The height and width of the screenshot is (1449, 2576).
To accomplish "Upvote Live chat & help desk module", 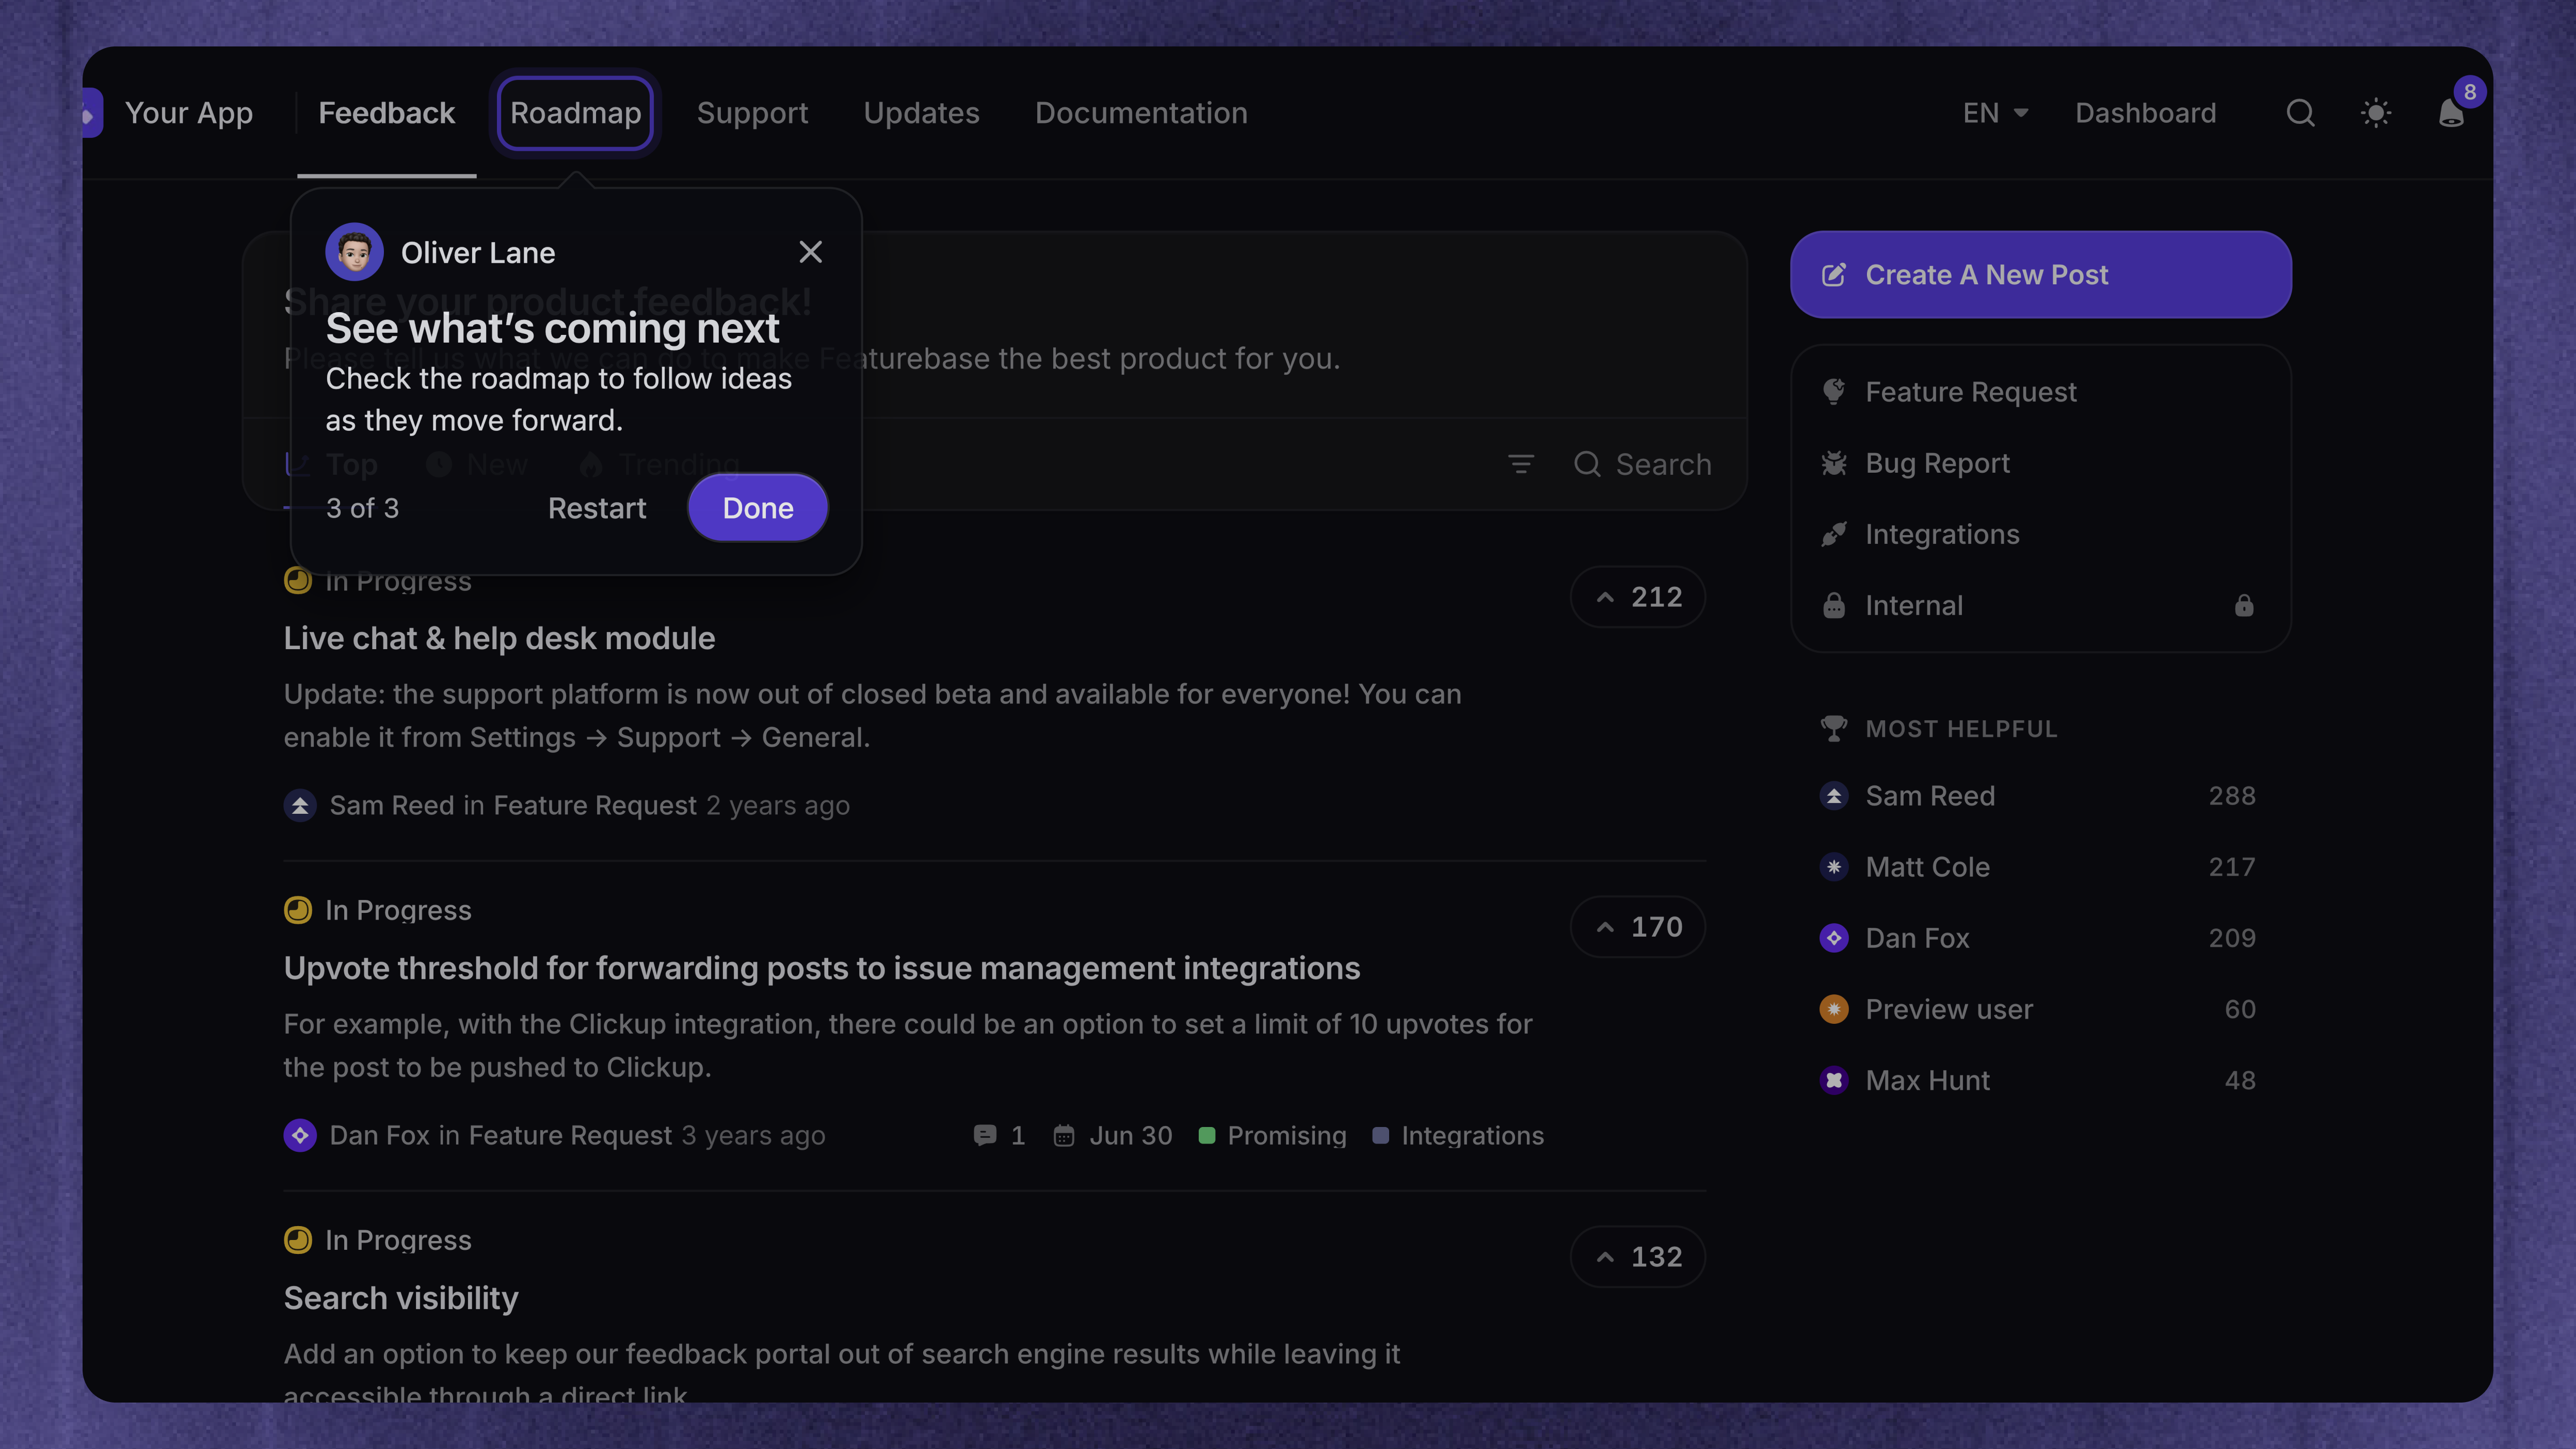I will (x=1637, y=597).
